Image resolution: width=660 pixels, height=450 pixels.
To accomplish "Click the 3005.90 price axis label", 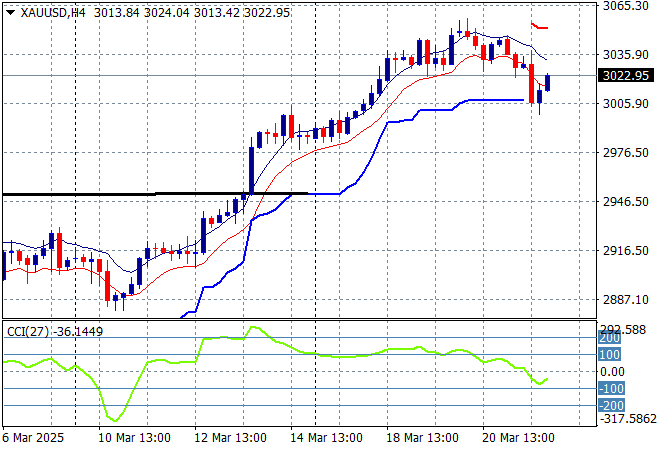I will (x=625, y=104).
